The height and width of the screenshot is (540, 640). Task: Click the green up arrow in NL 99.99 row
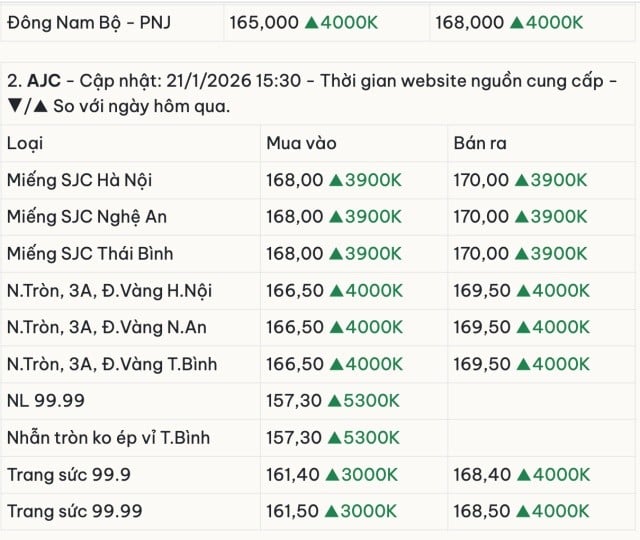point(335,401)
